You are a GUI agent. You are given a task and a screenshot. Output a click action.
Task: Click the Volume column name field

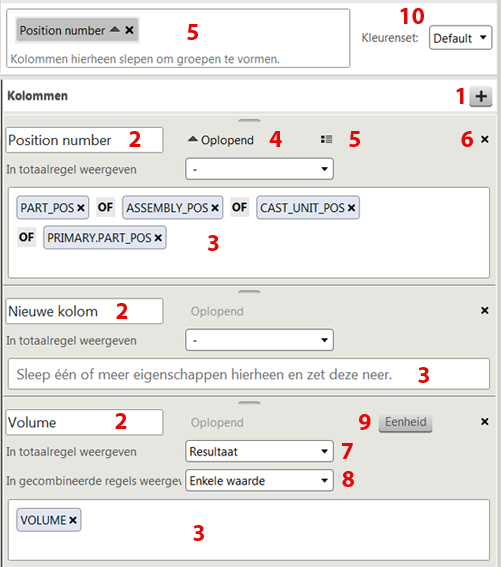84,422
